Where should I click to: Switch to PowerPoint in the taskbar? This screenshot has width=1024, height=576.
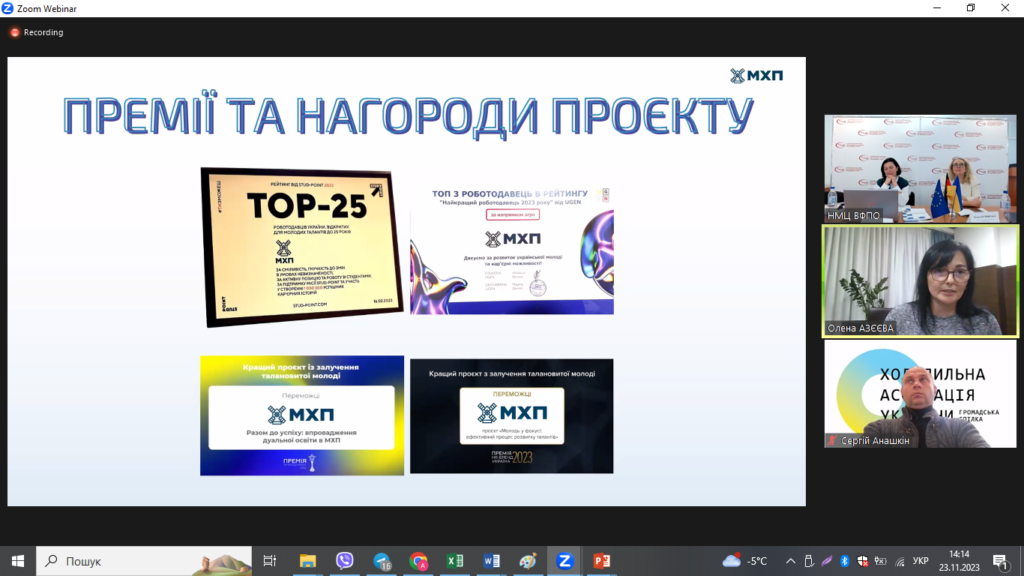[601, 561]
